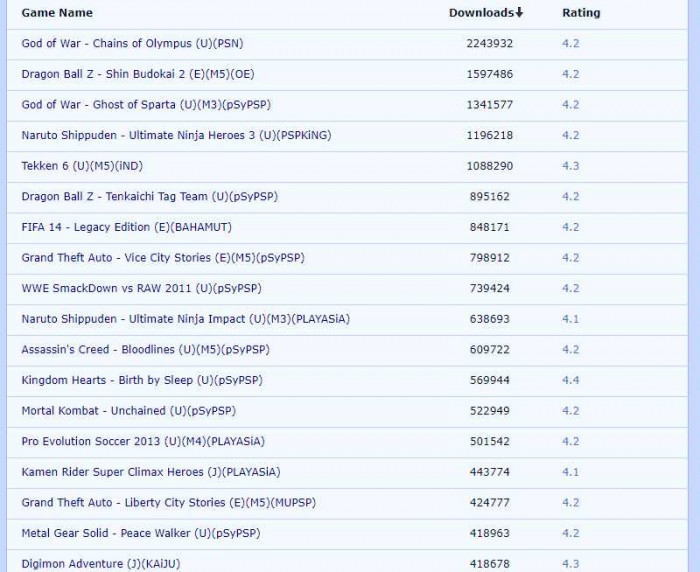Open Digimon Adventure (J)(KAiJU) link
The image size is (700, 572).
point(101,564)
